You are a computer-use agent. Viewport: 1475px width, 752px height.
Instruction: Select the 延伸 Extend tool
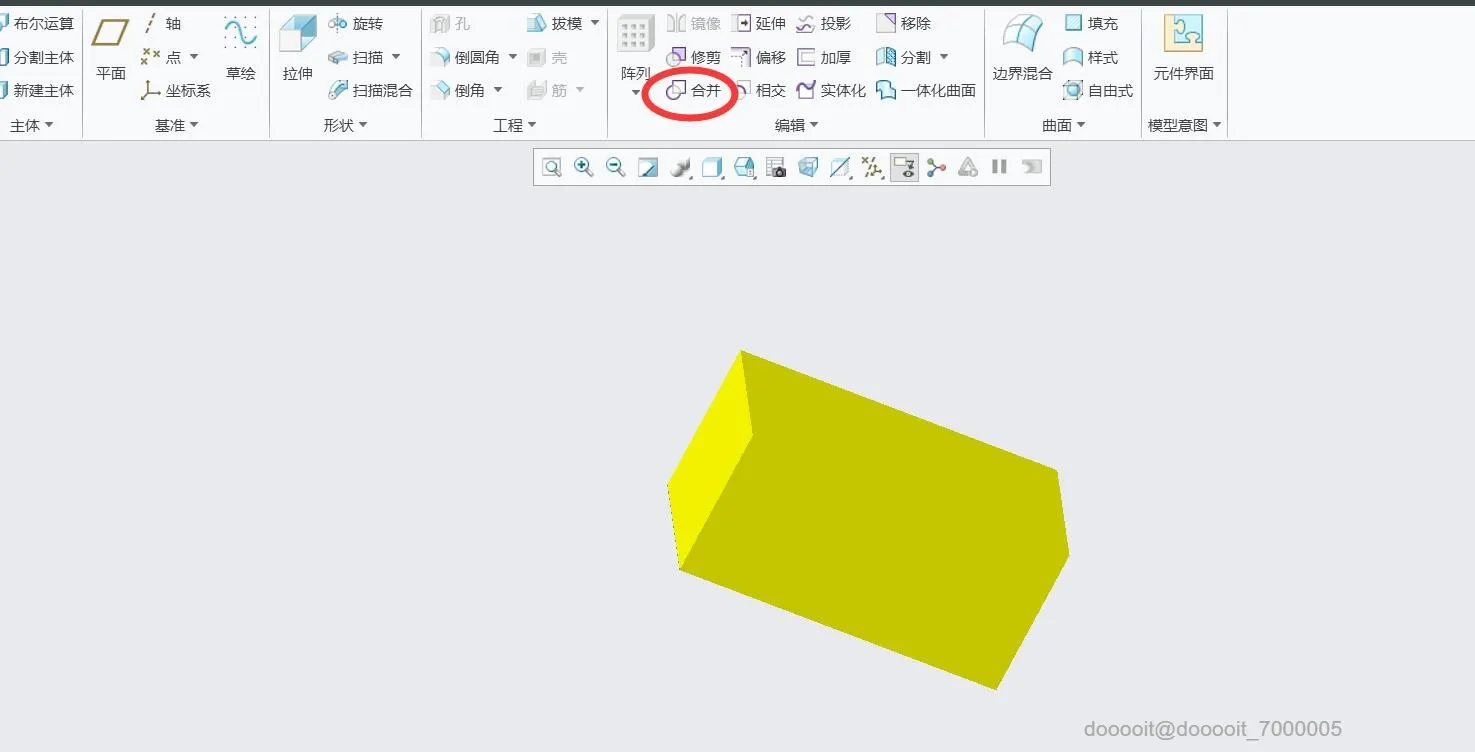tap(759, 23)
